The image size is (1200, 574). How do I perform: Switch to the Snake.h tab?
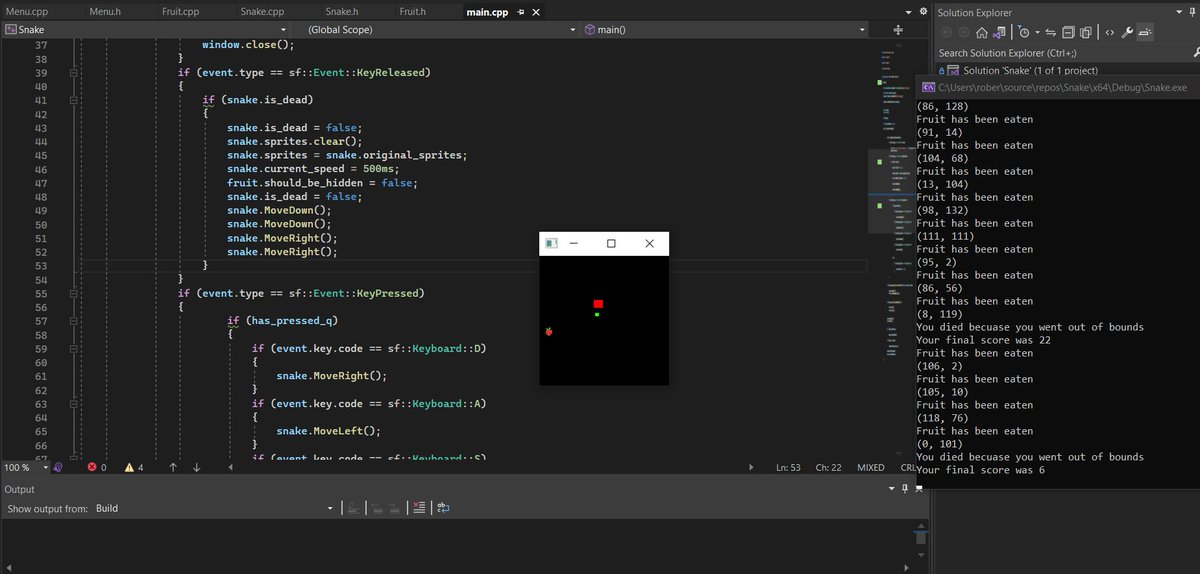coord(341,11)
